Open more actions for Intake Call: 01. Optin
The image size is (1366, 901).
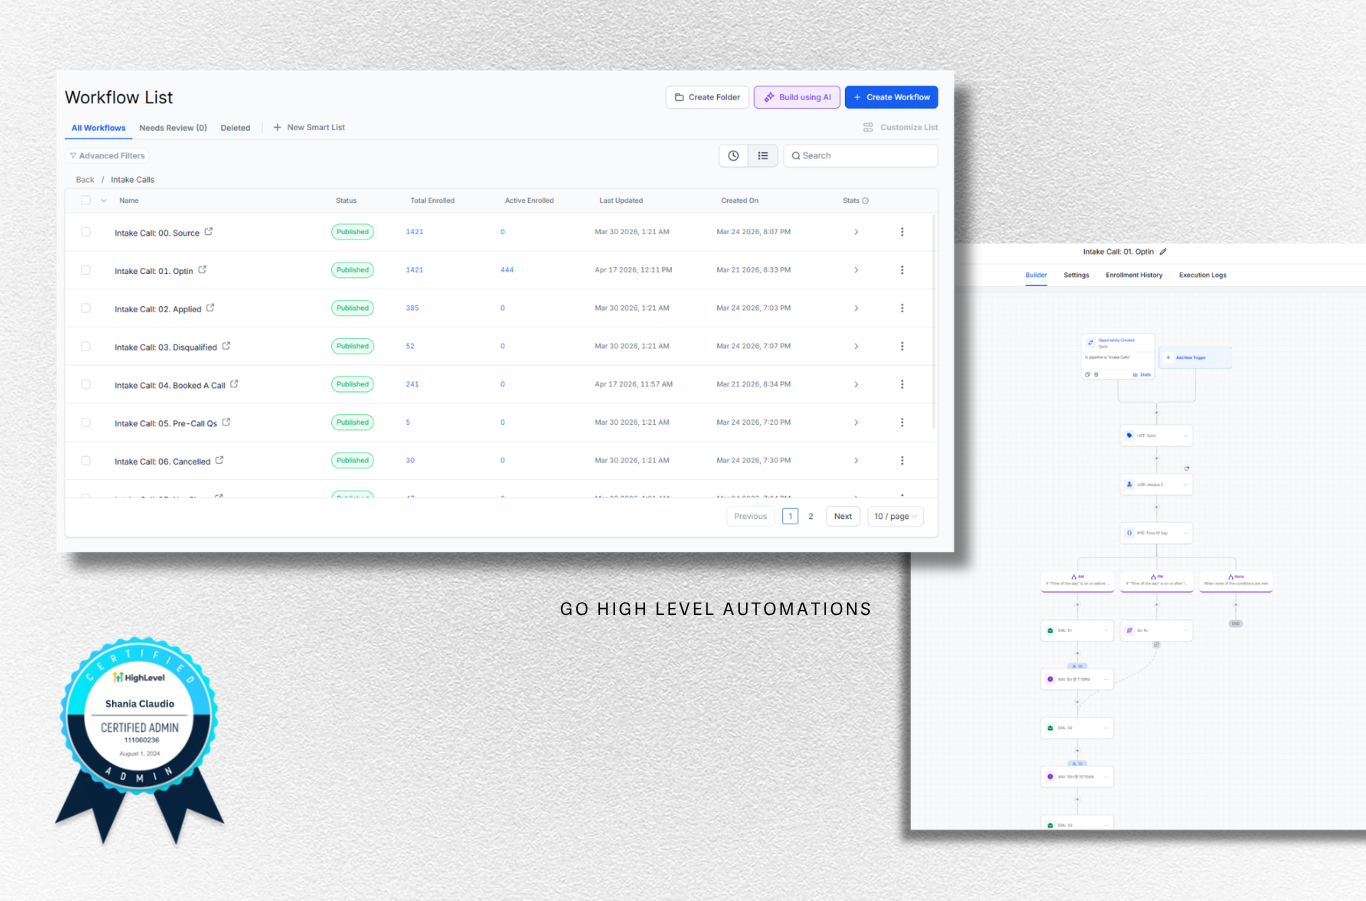click(902, 270)
